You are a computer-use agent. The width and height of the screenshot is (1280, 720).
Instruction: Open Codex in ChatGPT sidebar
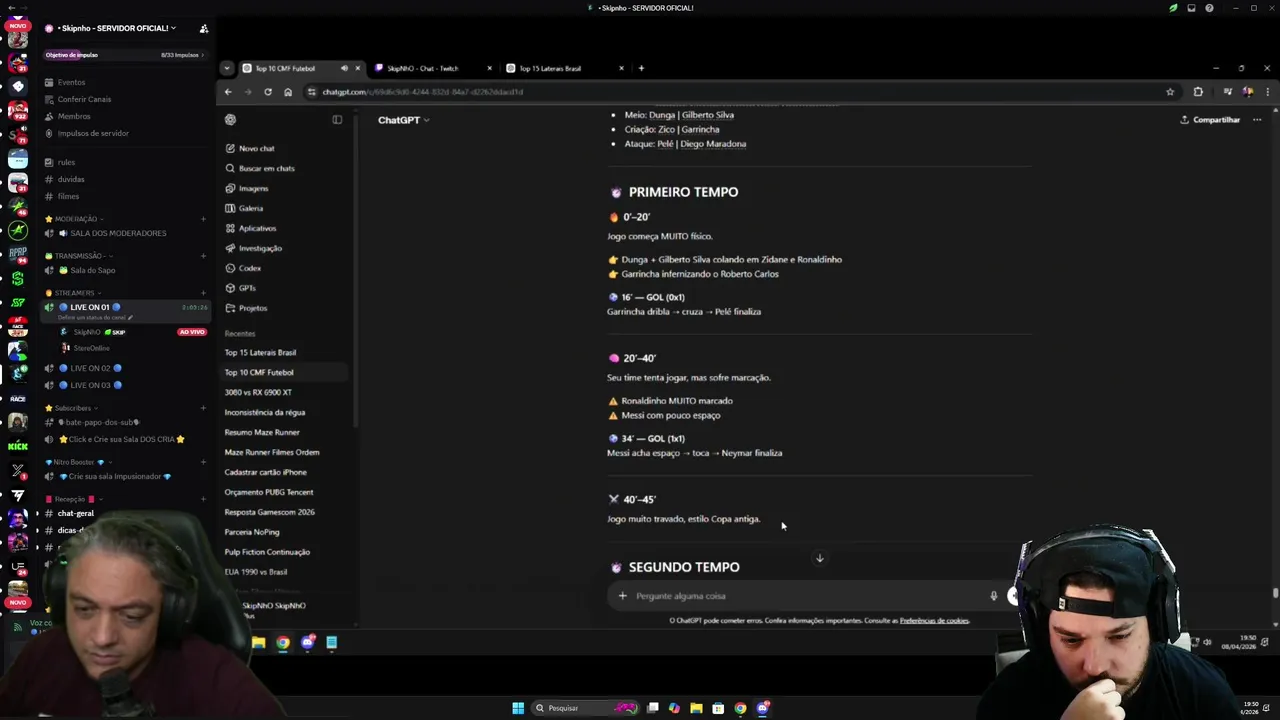(250, 268)
